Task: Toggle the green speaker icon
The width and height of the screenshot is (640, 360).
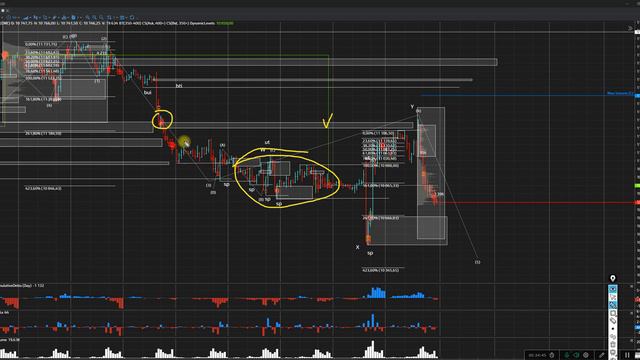Action: (576, 355)
